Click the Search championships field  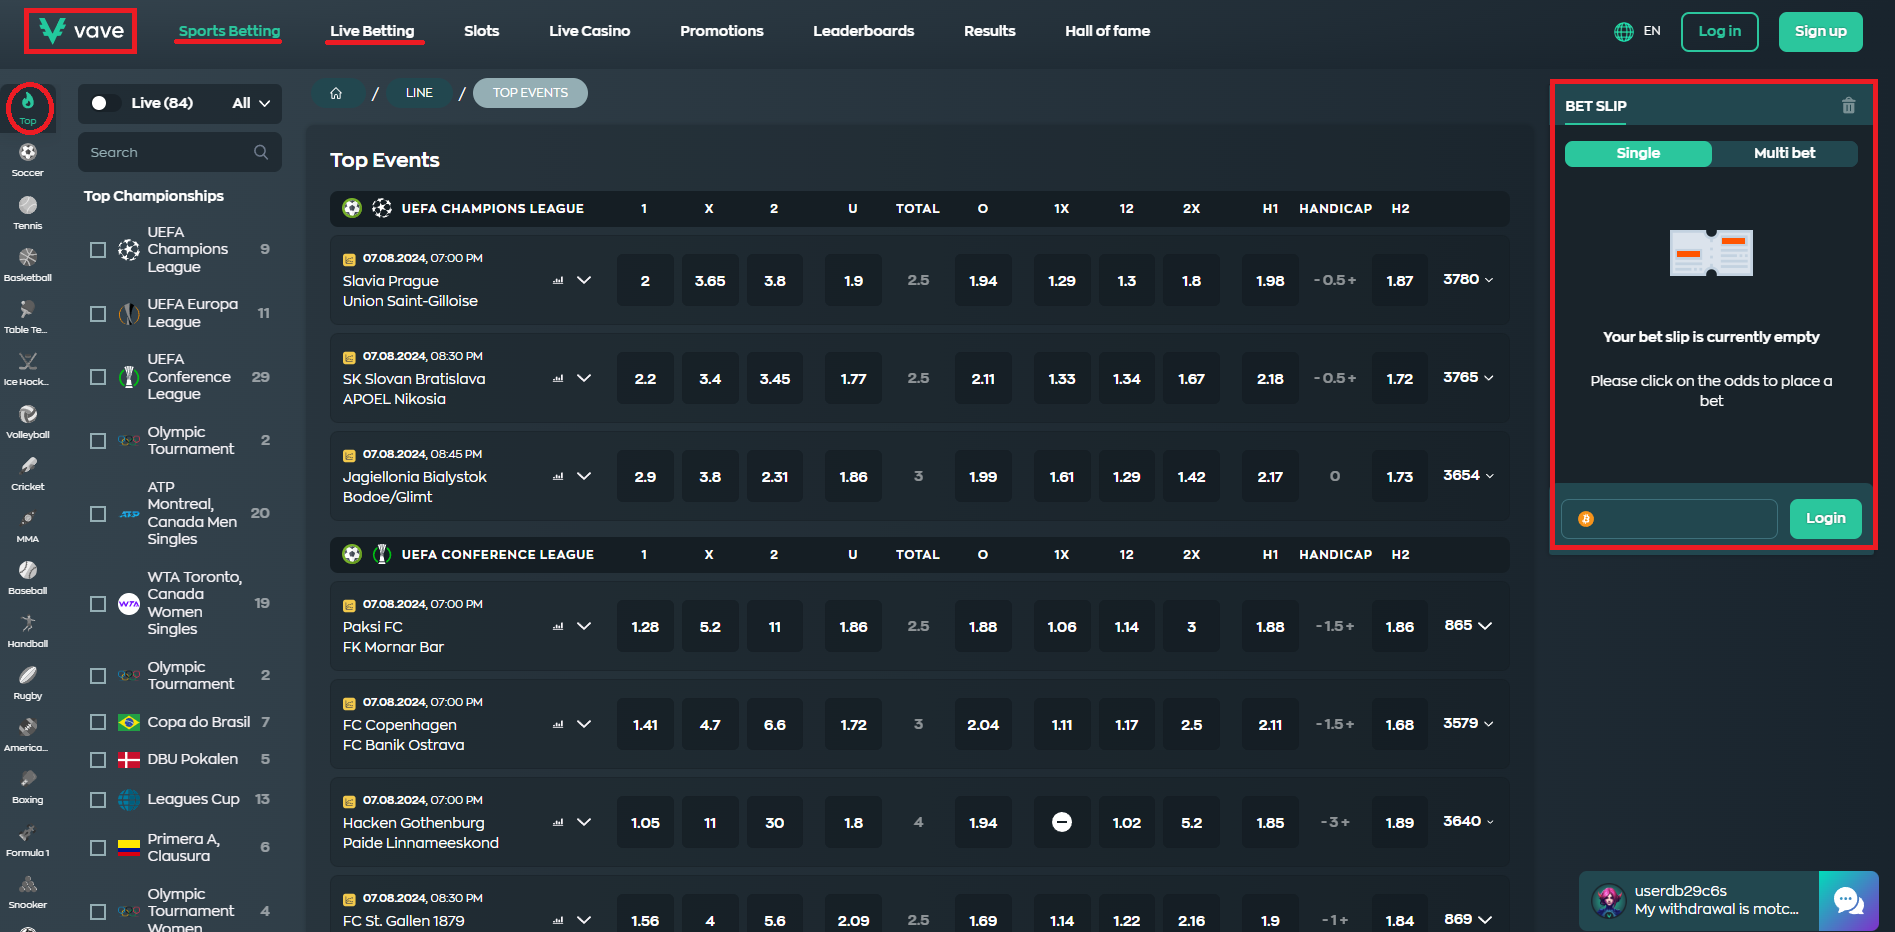pyautogui.click(x=180, y=152)
